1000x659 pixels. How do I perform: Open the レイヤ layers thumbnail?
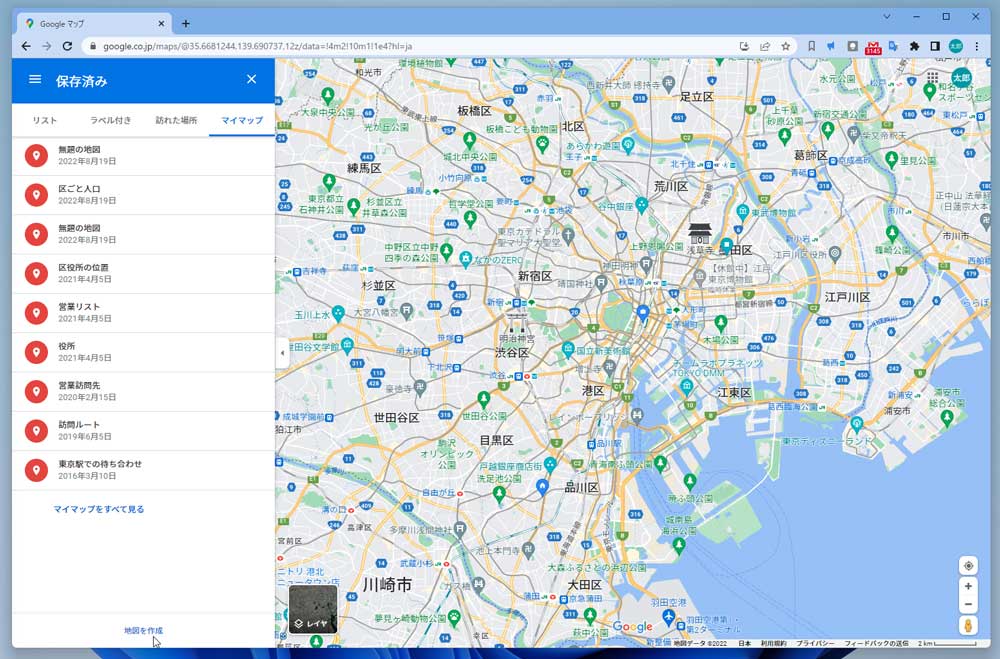[x=313, y=609]
